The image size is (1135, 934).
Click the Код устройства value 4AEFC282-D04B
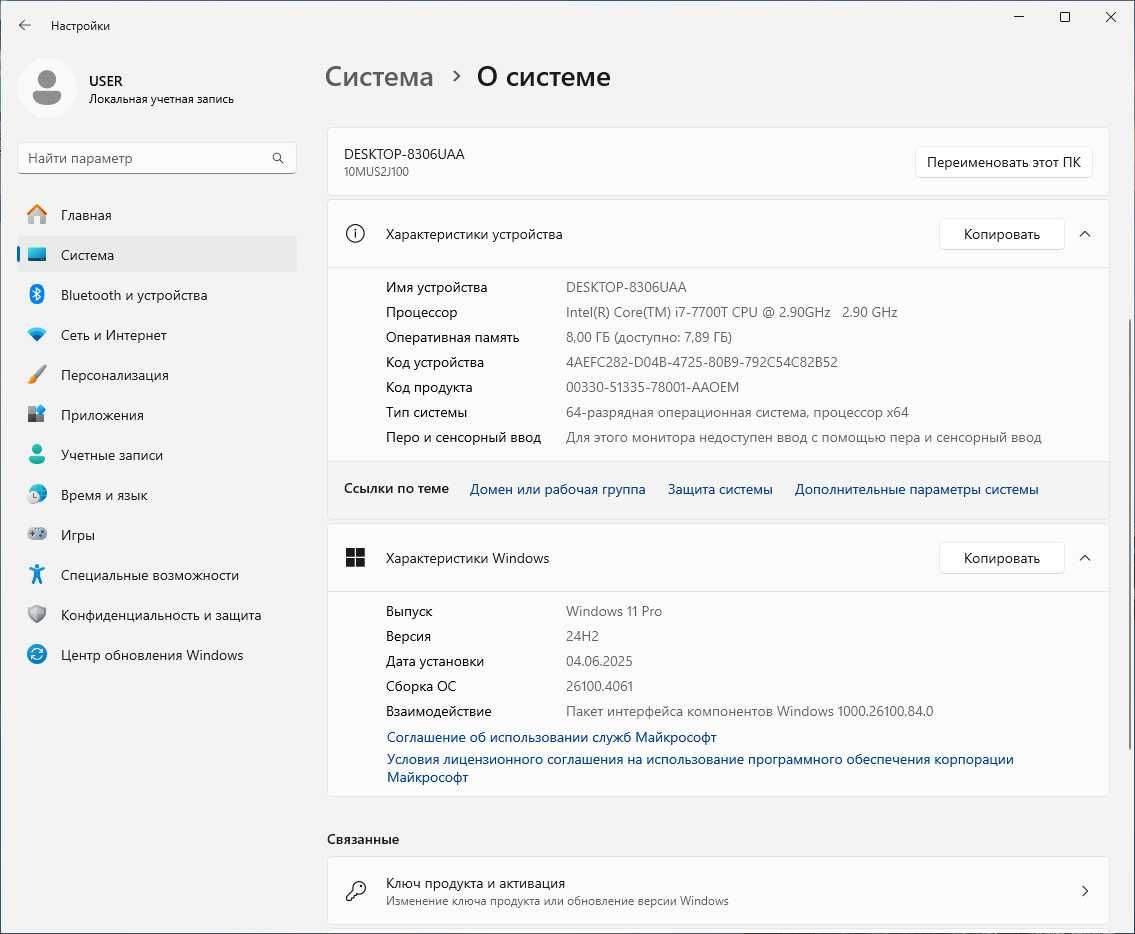[x=701, y=362]
